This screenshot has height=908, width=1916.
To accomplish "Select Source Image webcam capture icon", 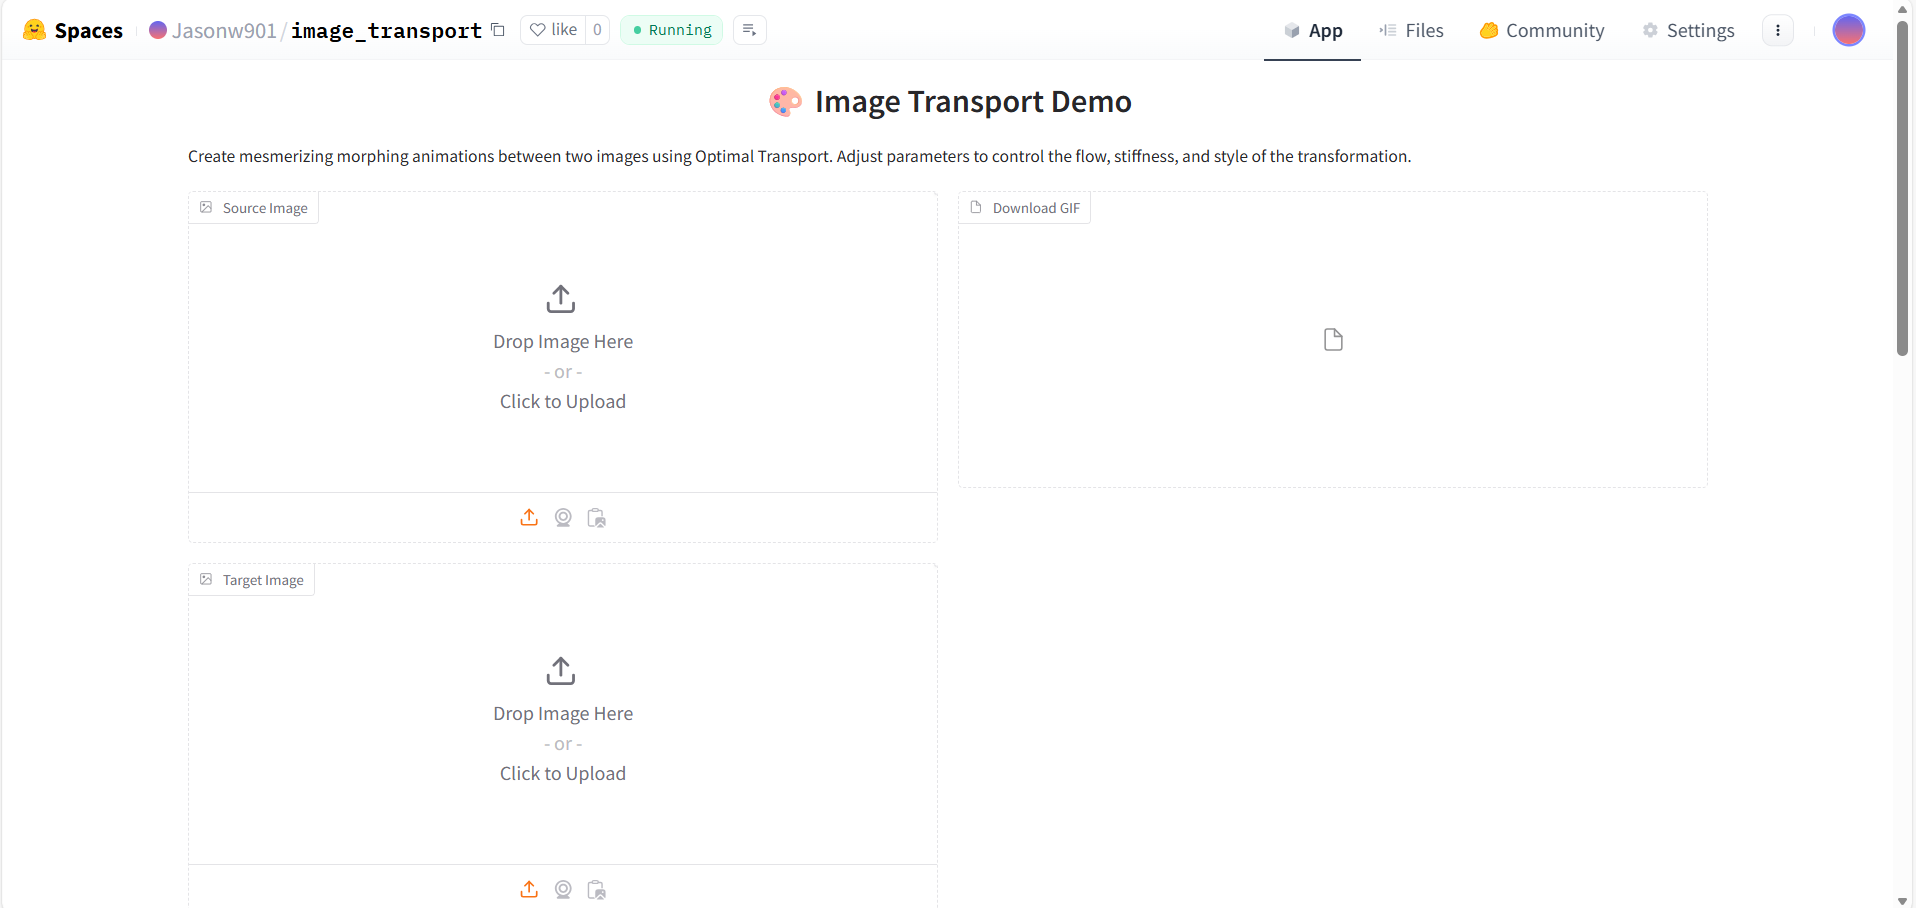I will coord(563,517).
